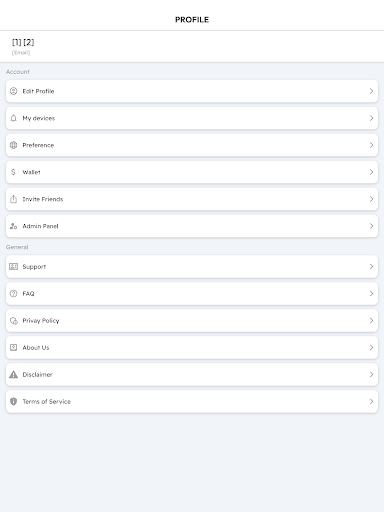384x512 pixels.
Task: Open the My devices menu item
Action: [192, 118]
